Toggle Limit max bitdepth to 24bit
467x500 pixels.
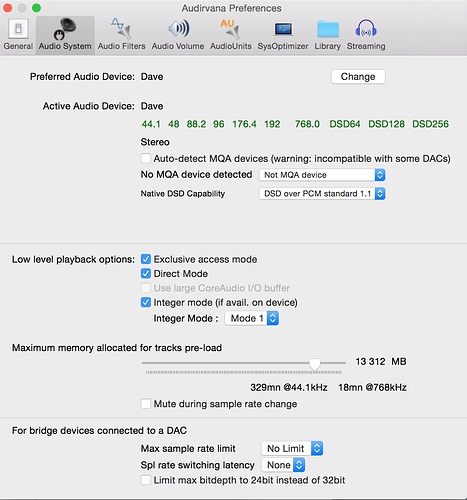(146, 480)
